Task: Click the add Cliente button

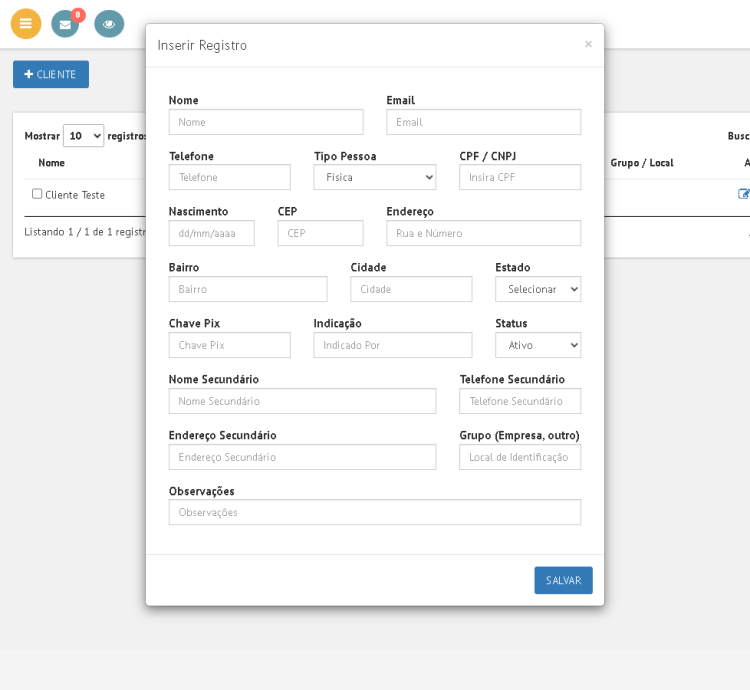Action: (x=51, y=74)
